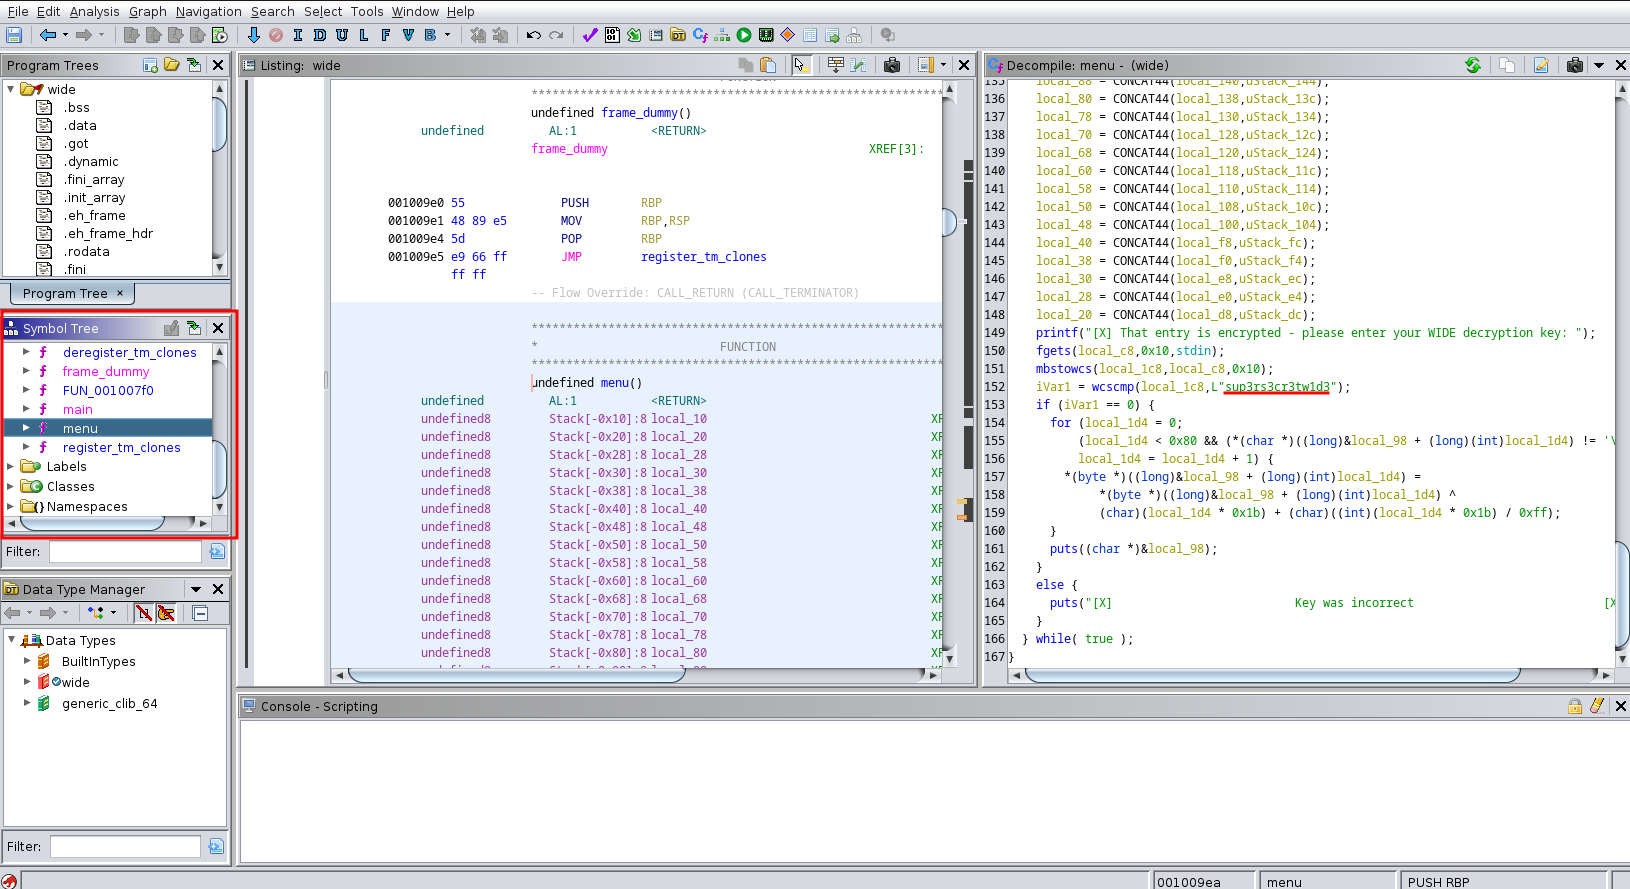
Task: Collapse all nodes in Data Type Manager
Action: coord(200,613)
